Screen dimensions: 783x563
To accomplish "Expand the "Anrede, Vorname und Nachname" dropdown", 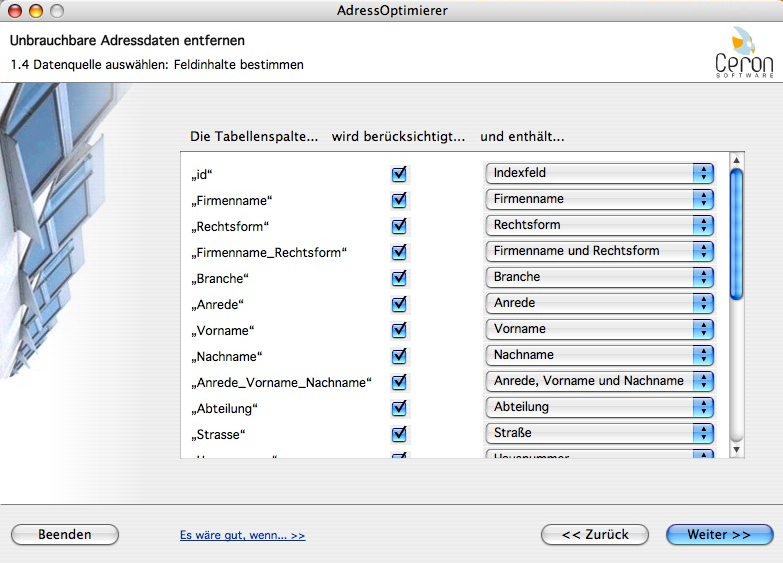I will (599, 381).
